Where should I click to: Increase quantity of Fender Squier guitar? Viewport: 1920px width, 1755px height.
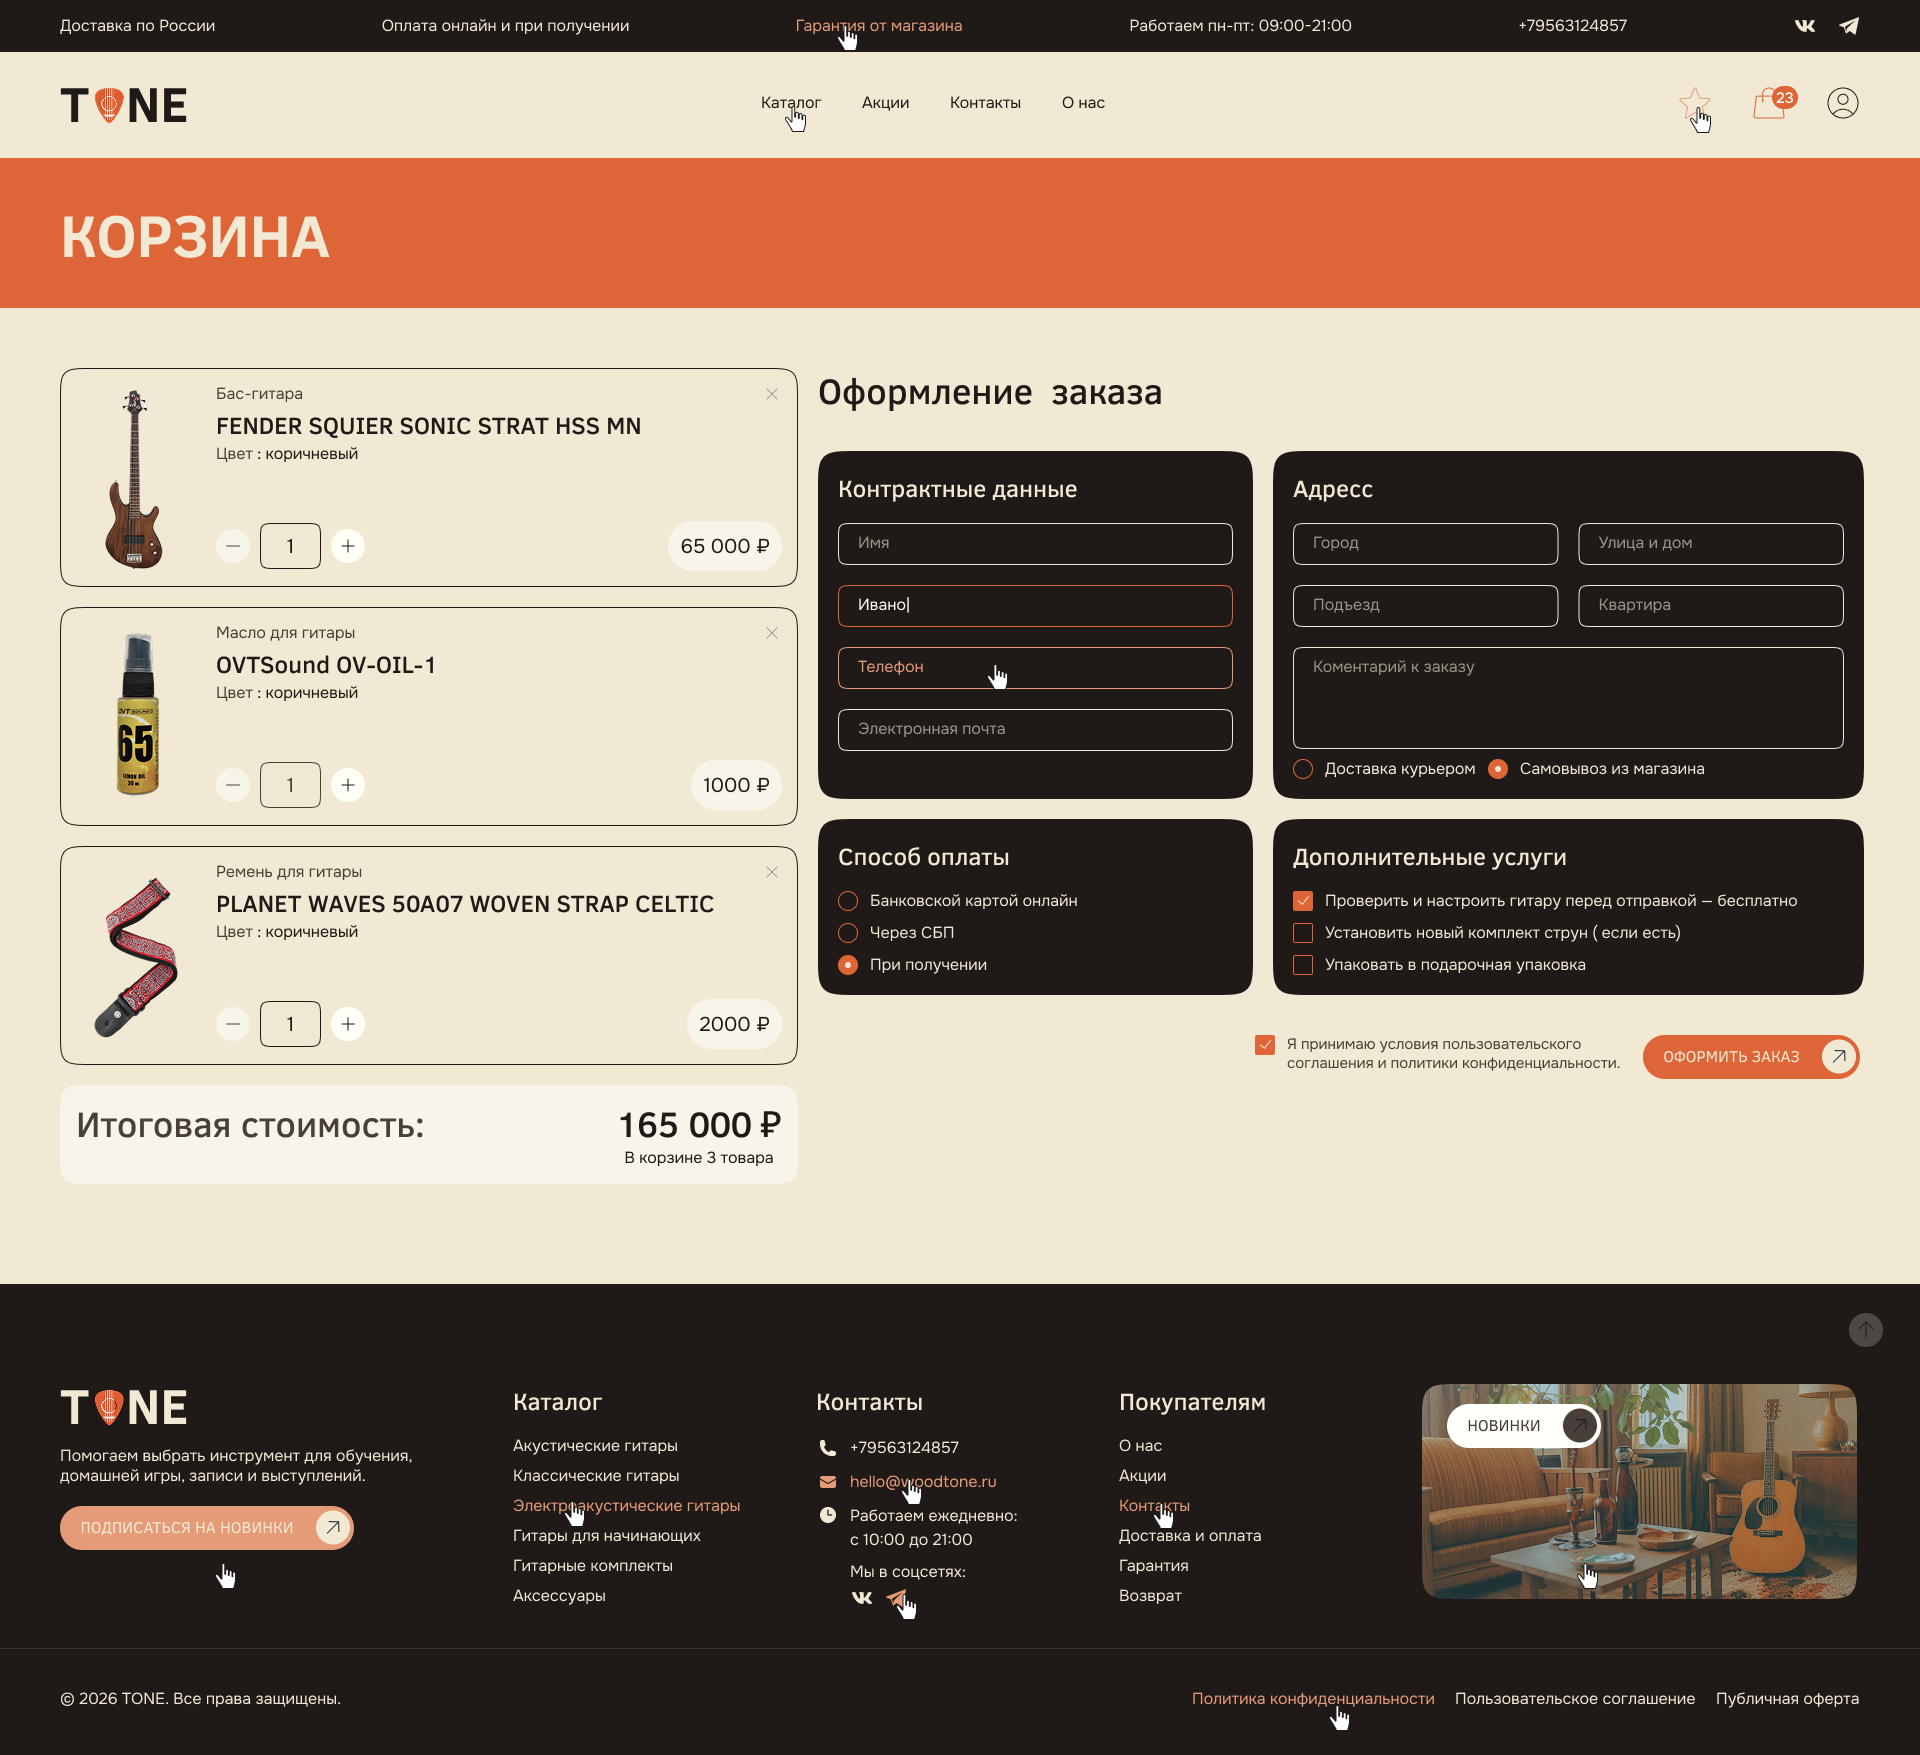coord(348,546)
